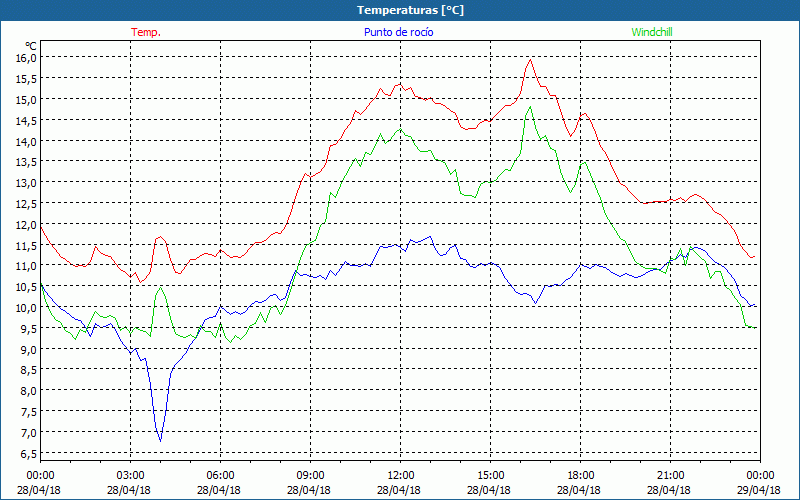Click the 'Temperaturas [°C]' chart title
The height and width of the screenshot is (500, 800).
[410, 10]
